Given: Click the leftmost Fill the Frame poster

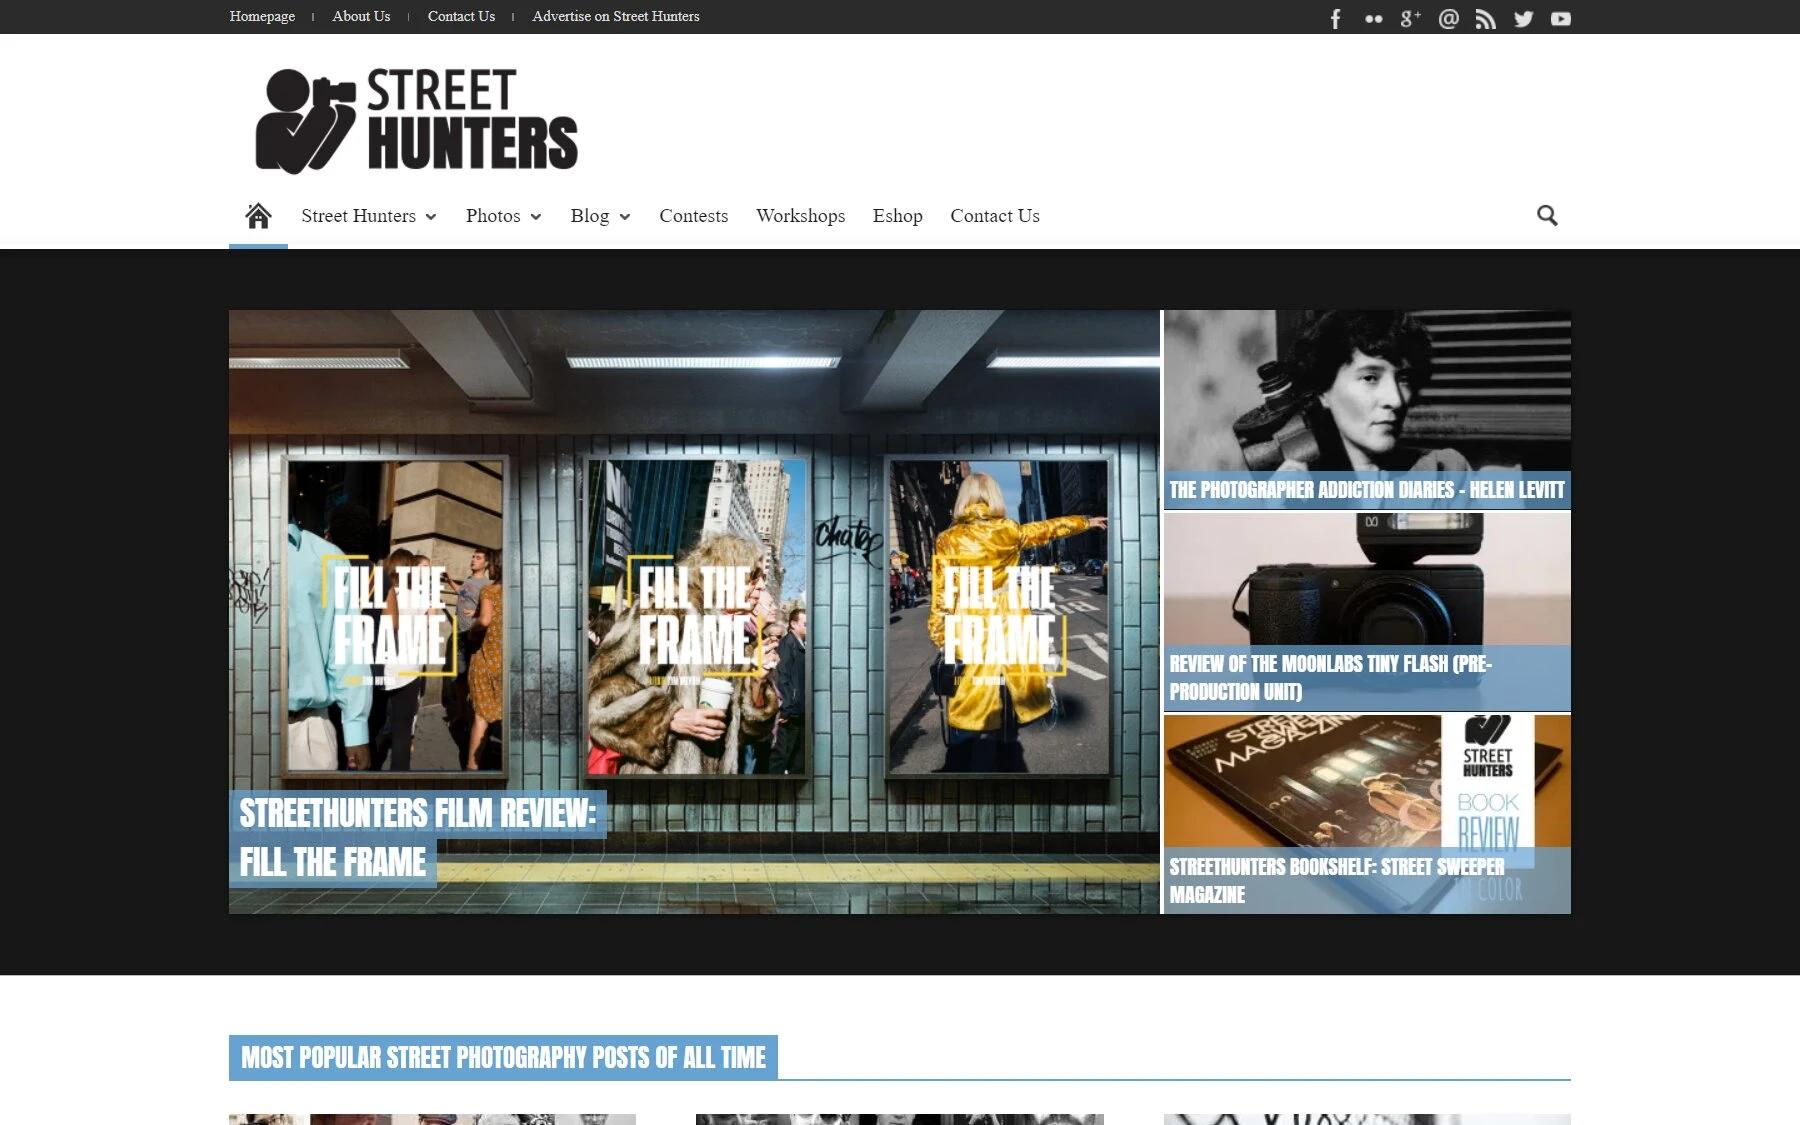Looking at the screenshot, I should 395,616.
